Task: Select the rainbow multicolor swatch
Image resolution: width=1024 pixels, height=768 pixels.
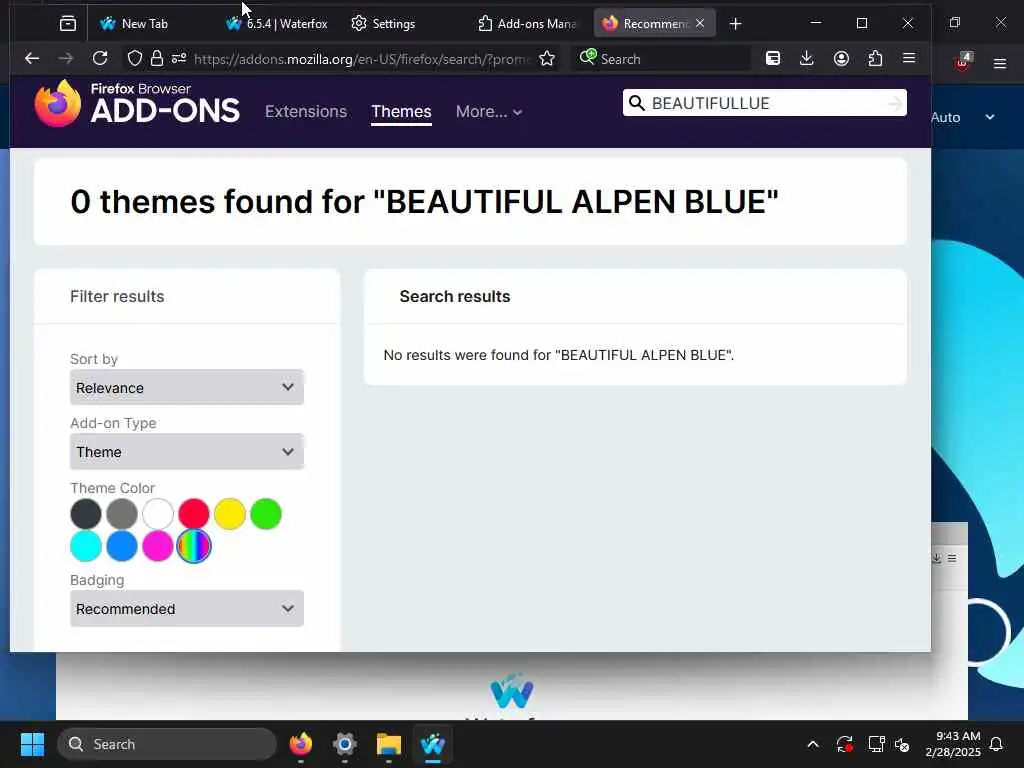Action: pos(194,546)
